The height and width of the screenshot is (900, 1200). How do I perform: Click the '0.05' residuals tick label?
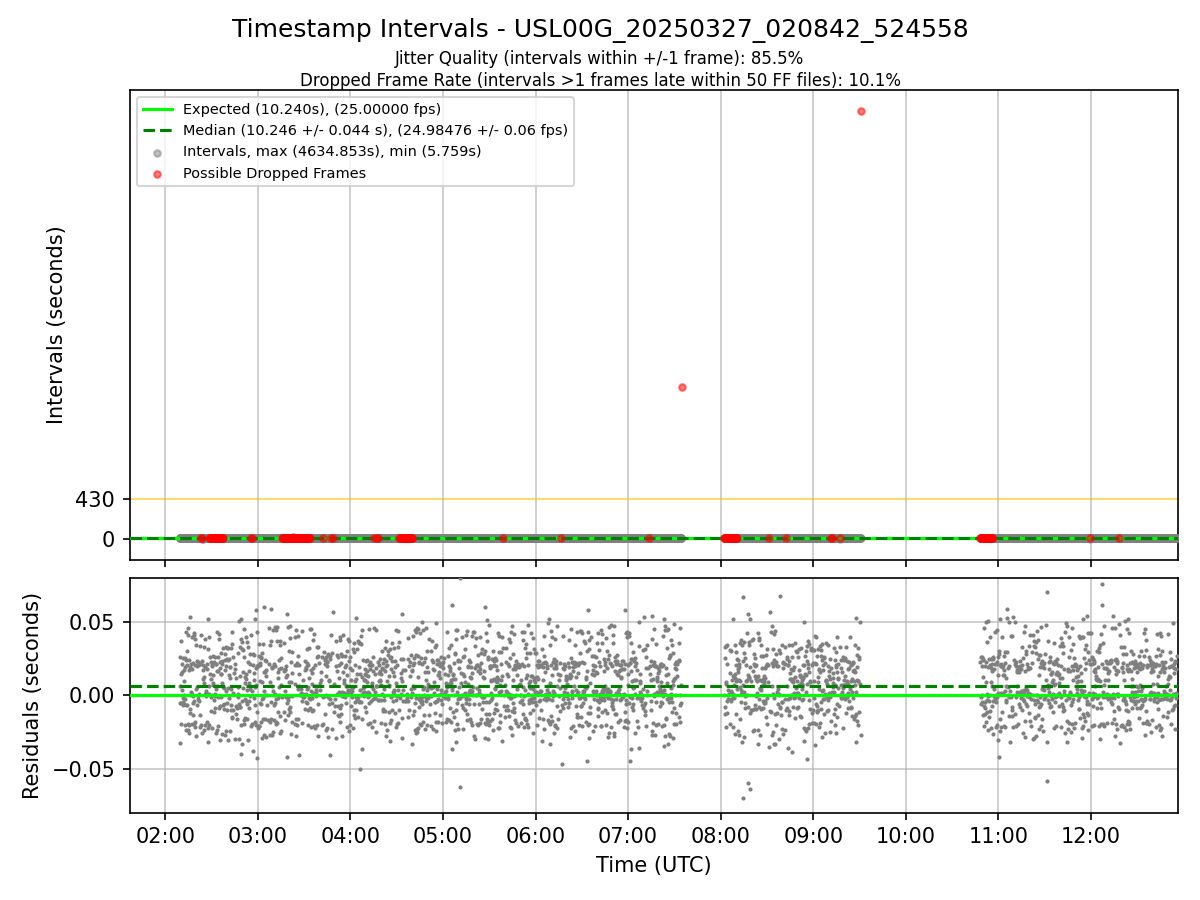pyautogui.click(x=93, y=622)
